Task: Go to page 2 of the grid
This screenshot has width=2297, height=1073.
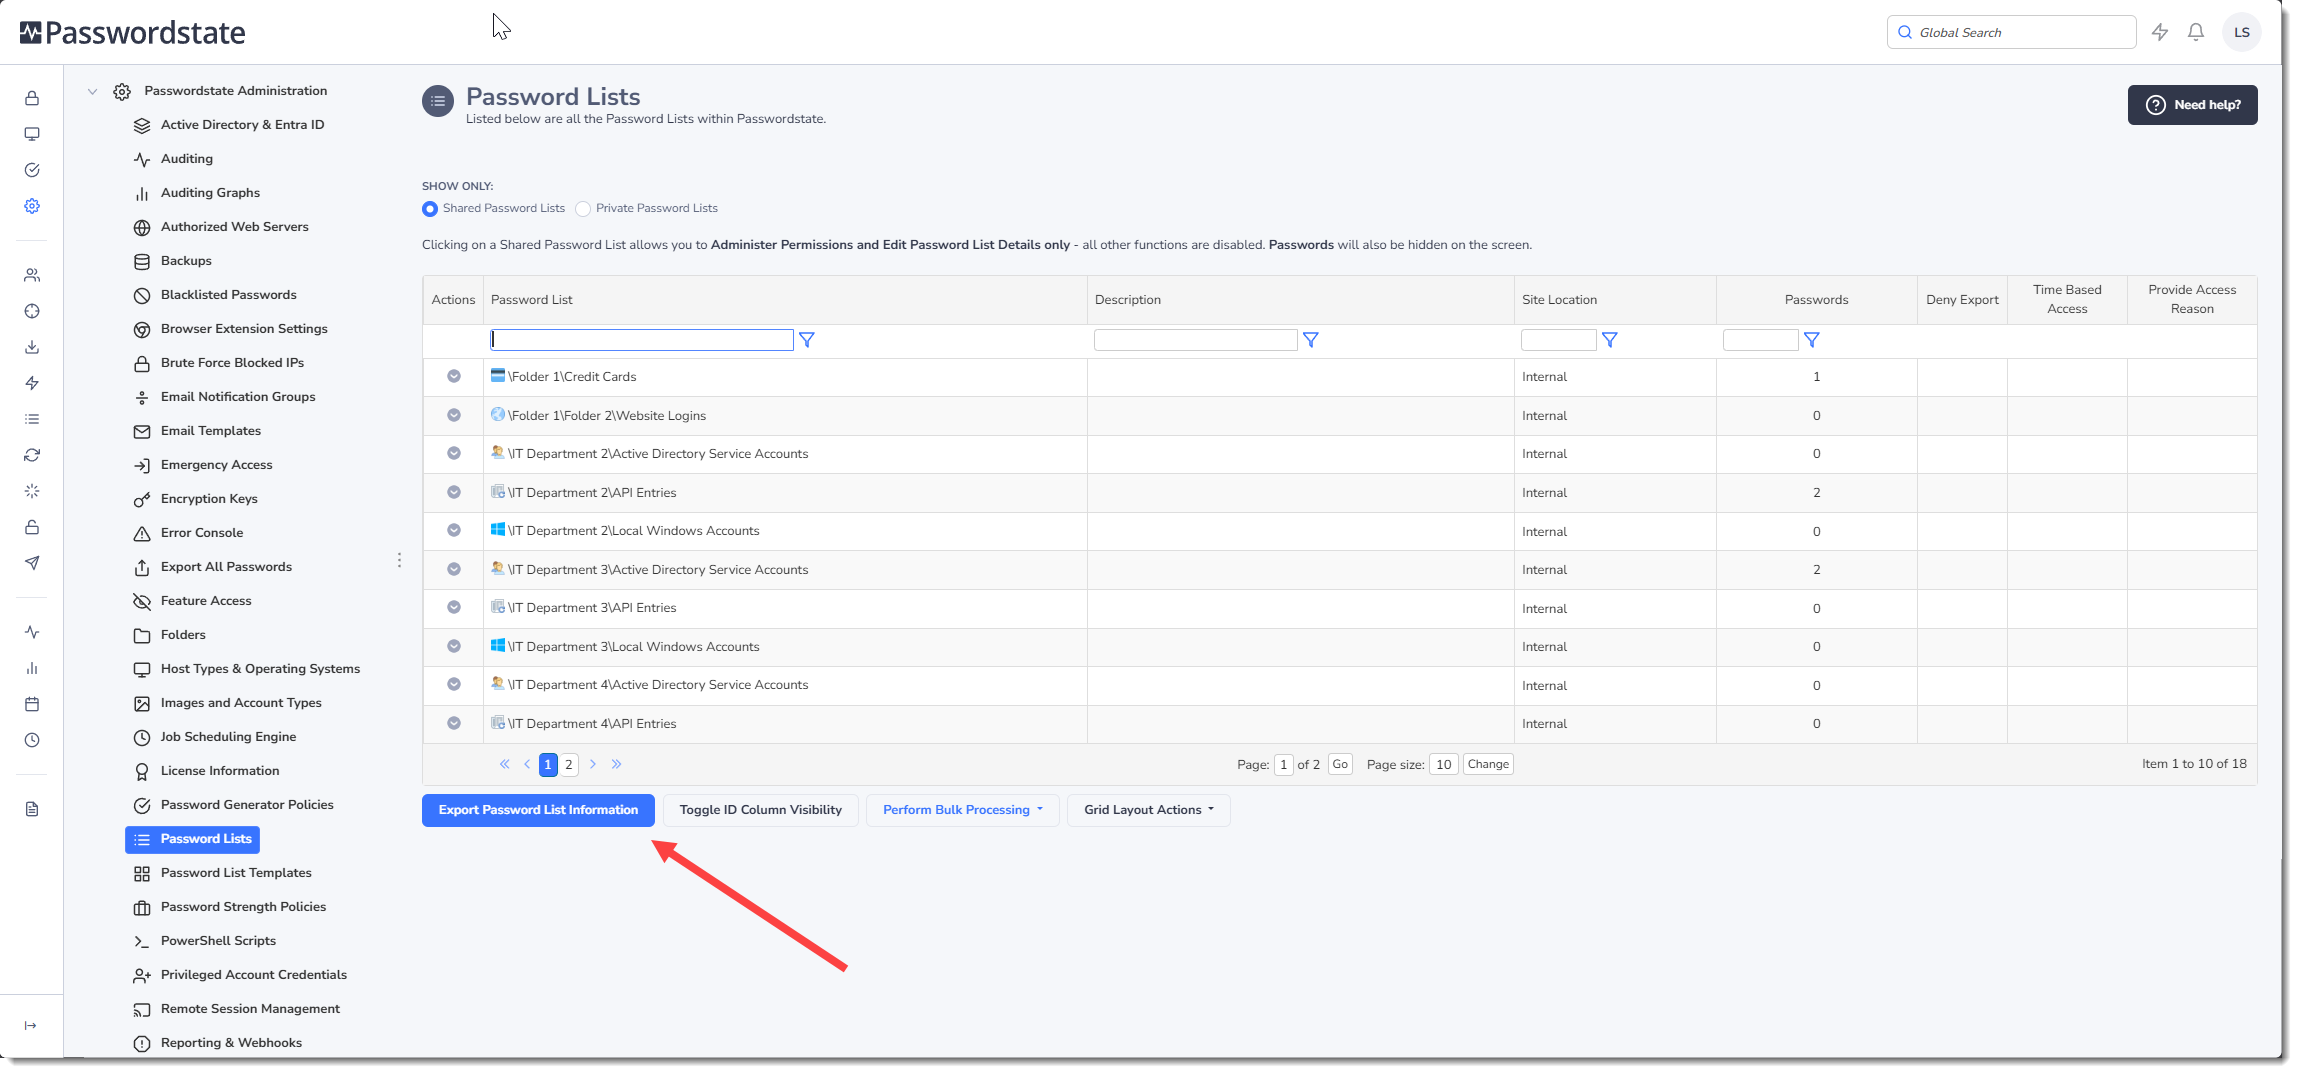Action: 569,765
